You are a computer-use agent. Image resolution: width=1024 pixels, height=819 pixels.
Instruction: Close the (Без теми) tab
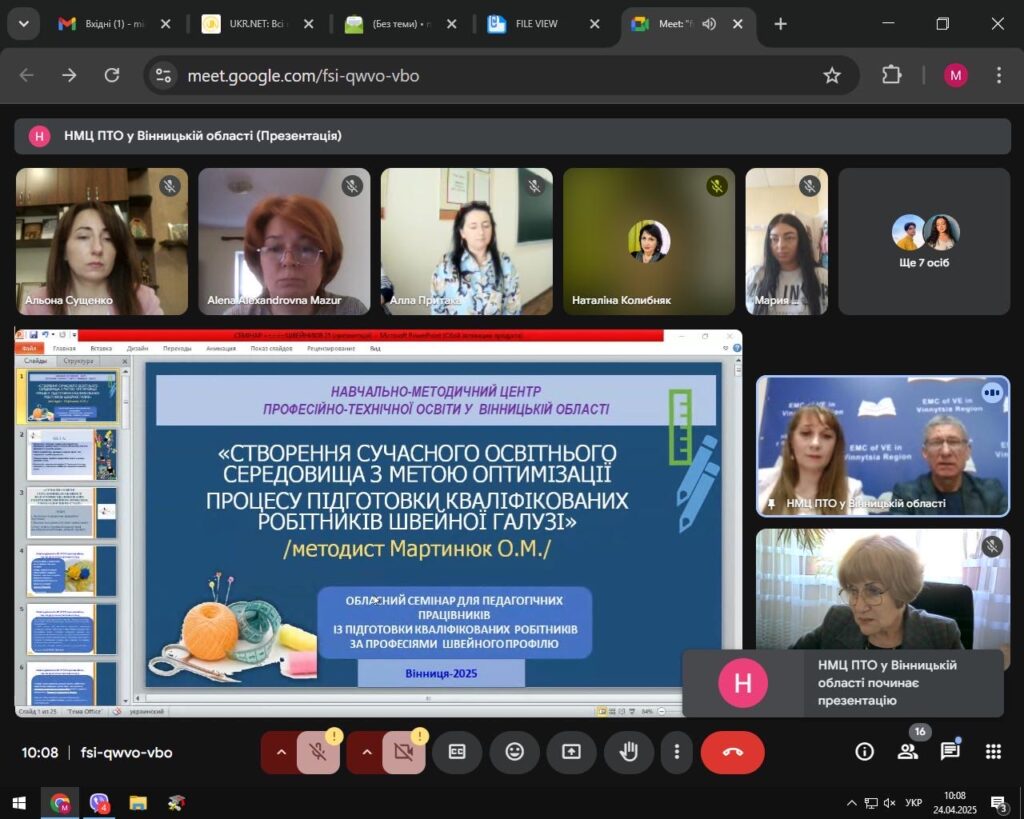pos(452,24)
